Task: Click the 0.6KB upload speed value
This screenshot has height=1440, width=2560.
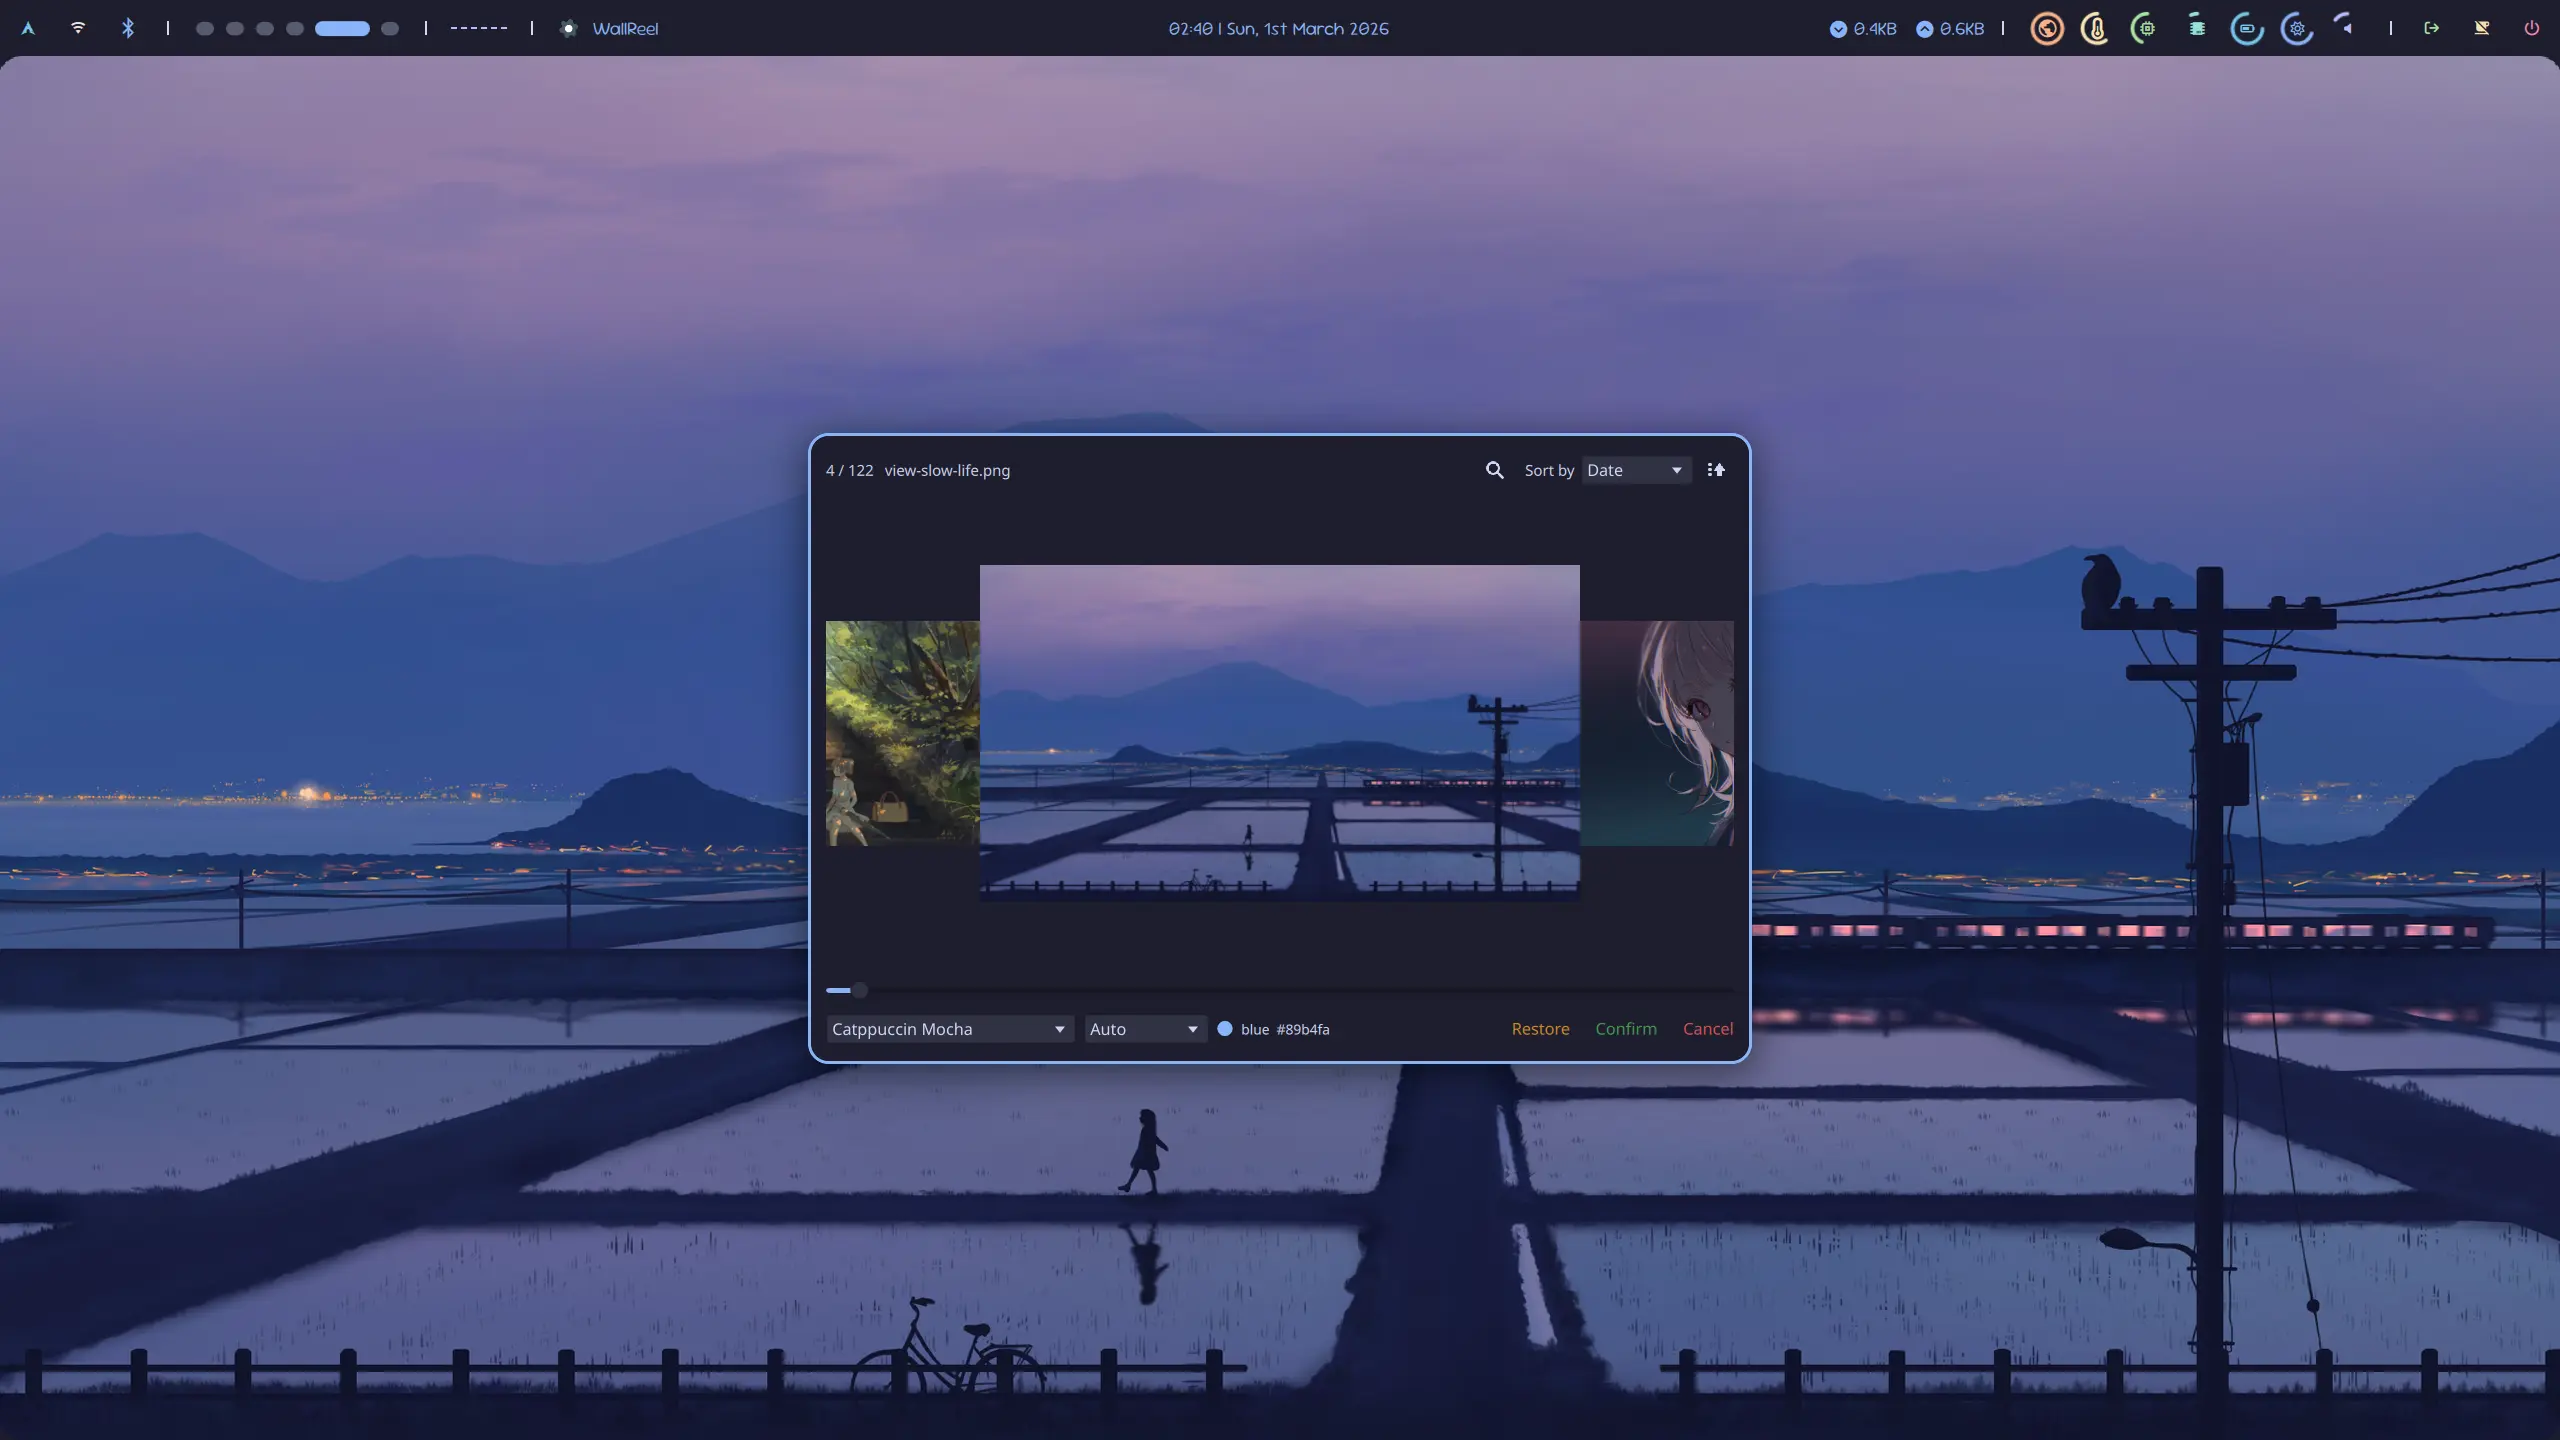Action: [1962, 29]
